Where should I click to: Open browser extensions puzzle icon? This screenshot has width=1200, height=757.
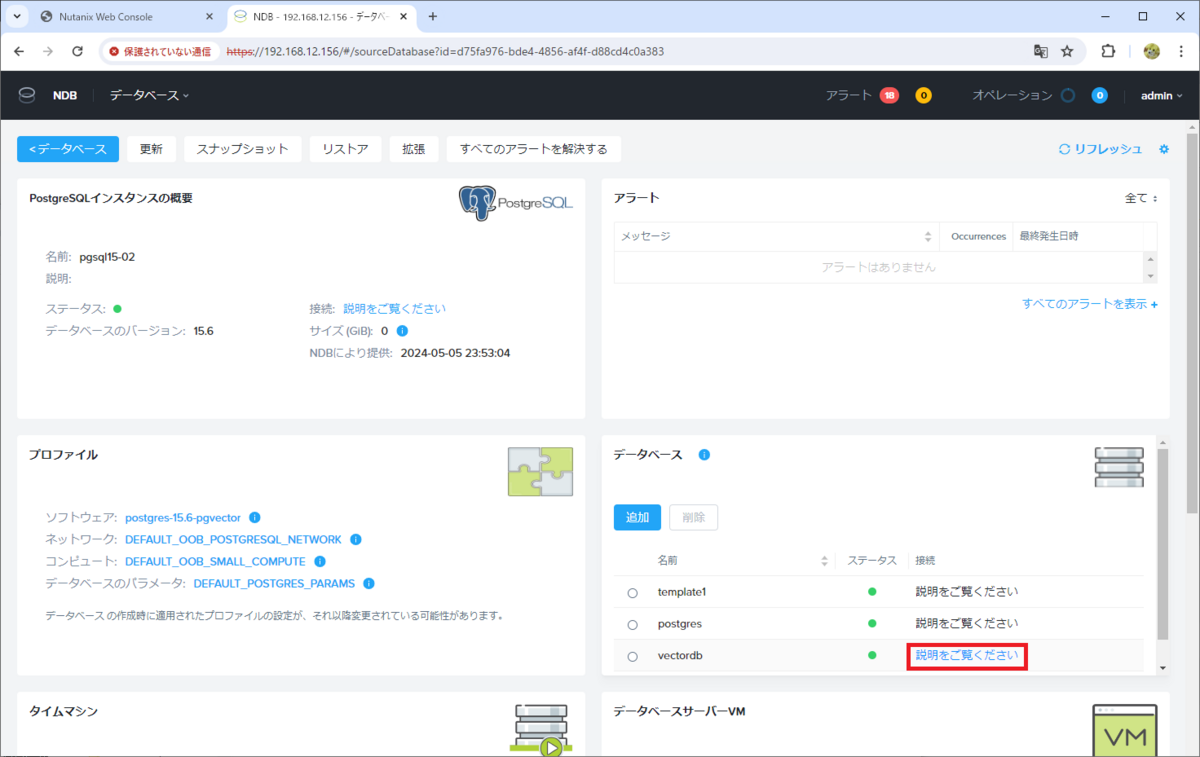(x=1108, y=51)
